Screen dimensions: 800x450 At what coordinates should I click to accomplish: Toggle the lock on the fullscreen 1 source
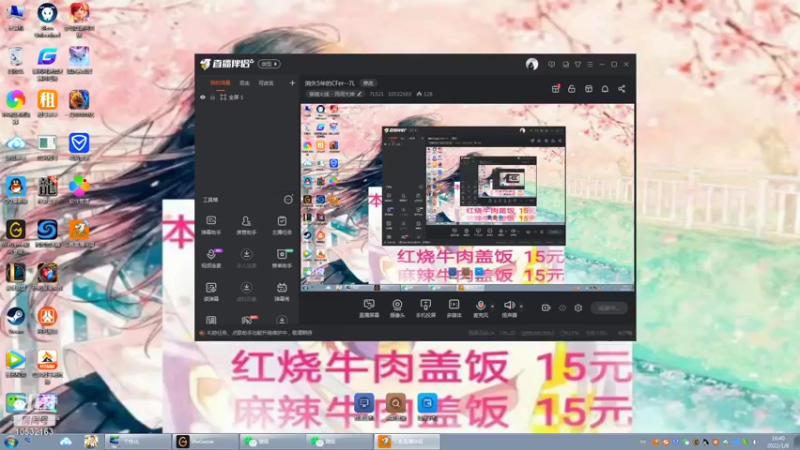tap(213, 97)
